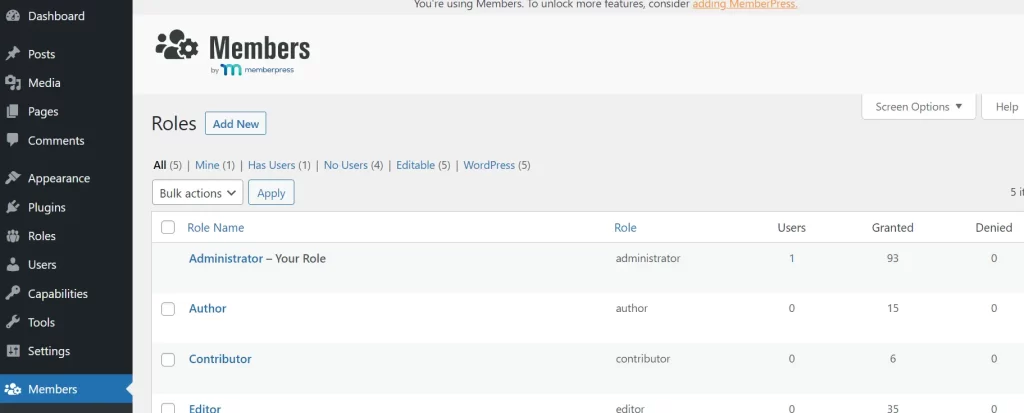The image size is (1024, 413).
Task: Open the Appearance paintbrush icon
Action: pyautogui.click(x=12, y=178)
